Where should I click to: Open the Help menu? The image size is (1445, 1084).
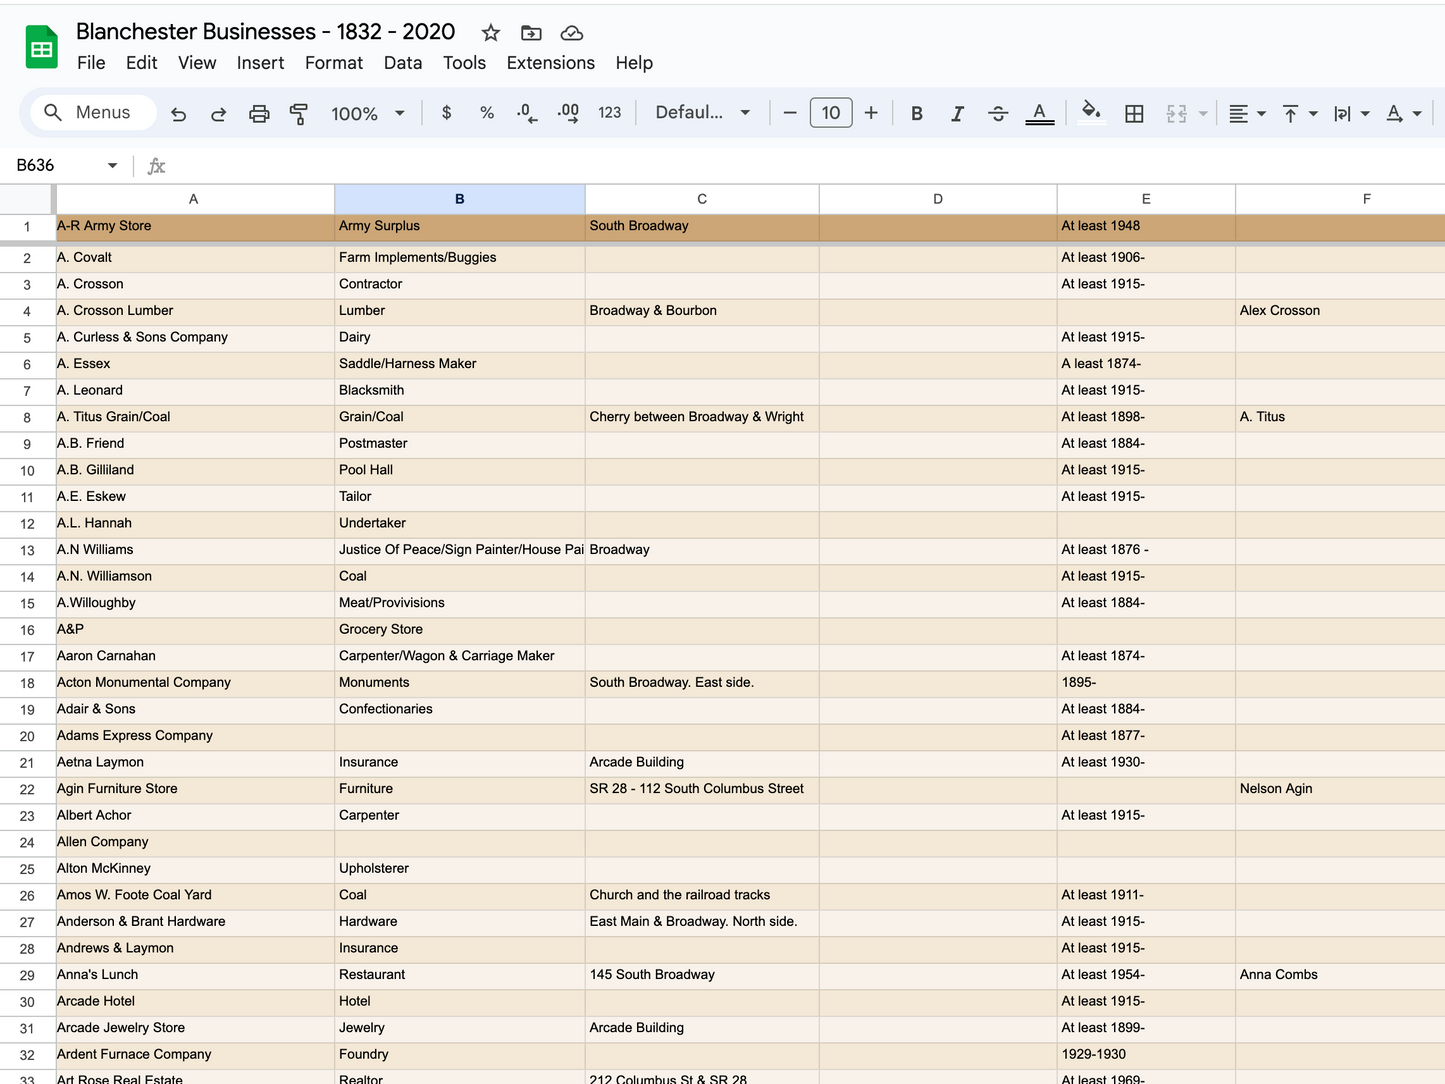point(634,63)
